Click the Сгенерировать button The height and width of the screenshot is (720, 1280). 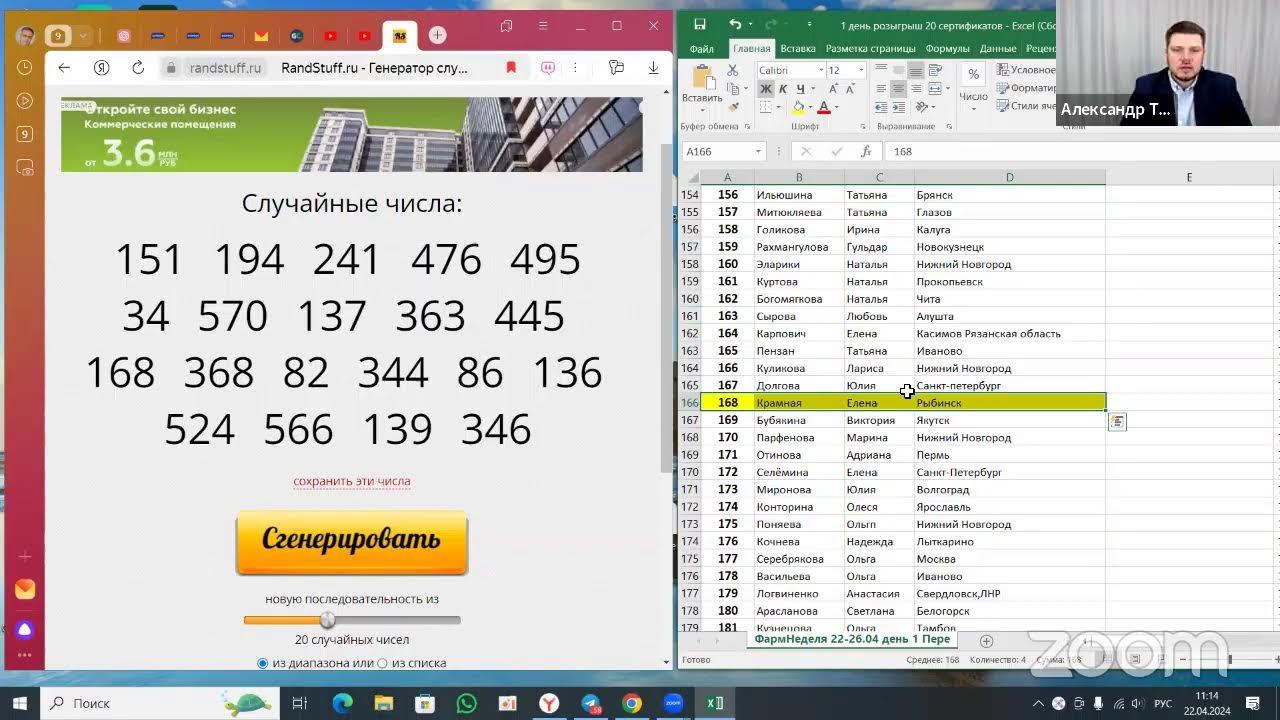(x=352, y=542)
